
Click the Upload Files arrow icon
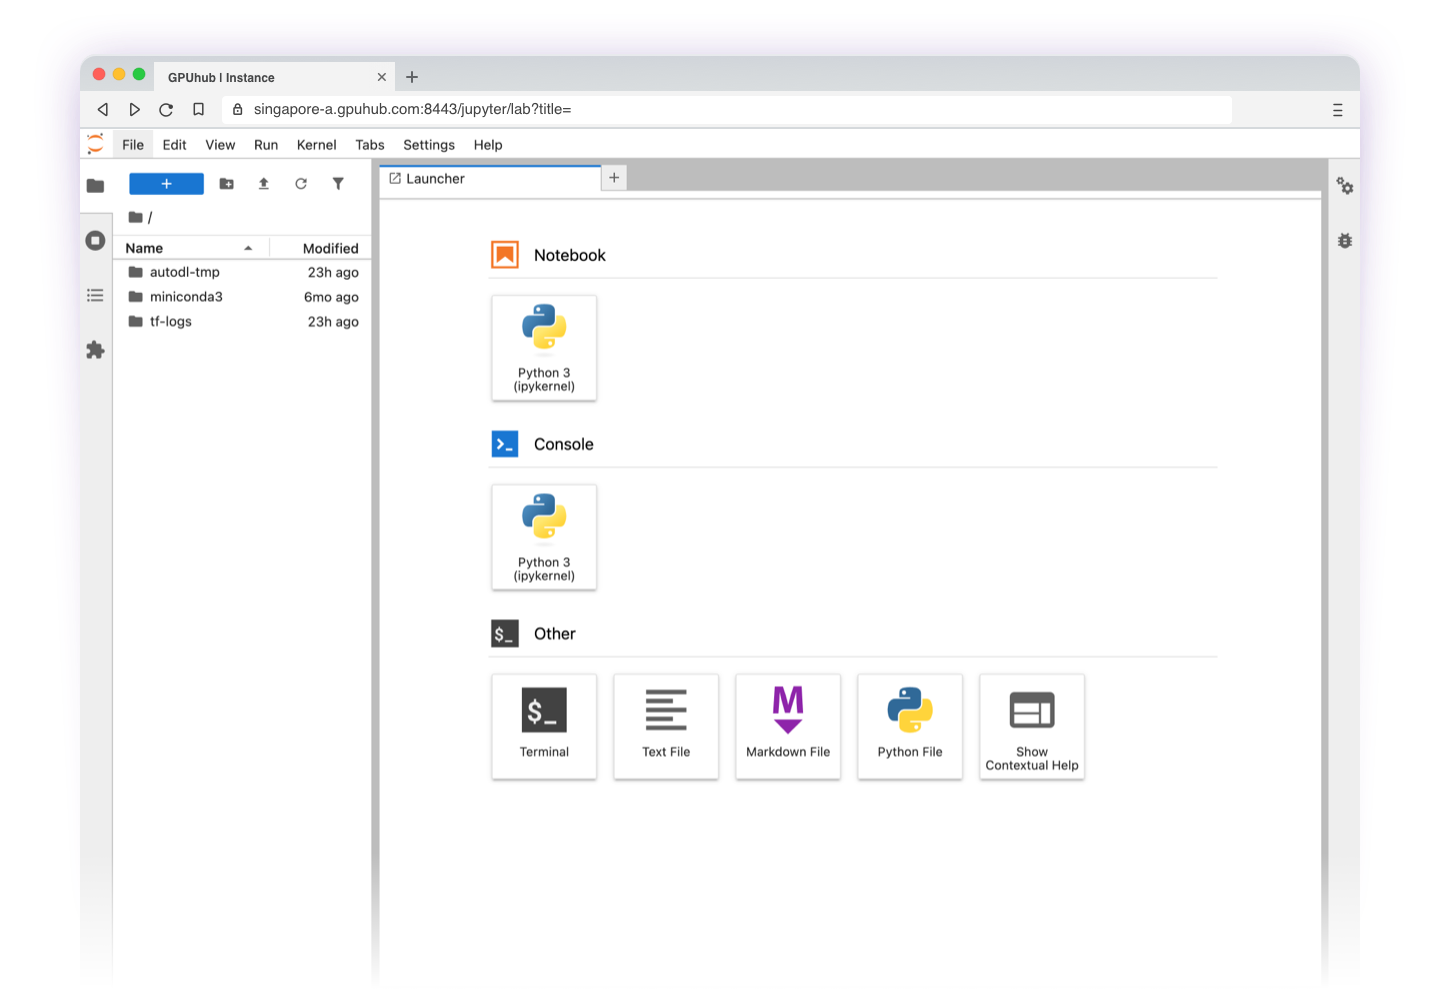(264, 184)
